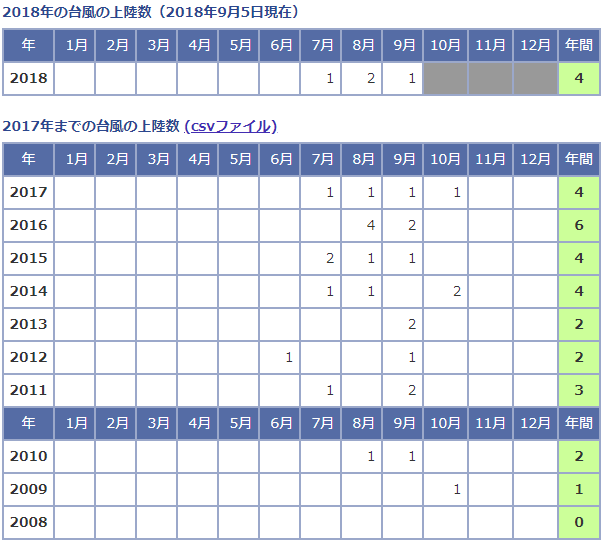Click the 年間 header in the top 2018 table

(579, 45)
